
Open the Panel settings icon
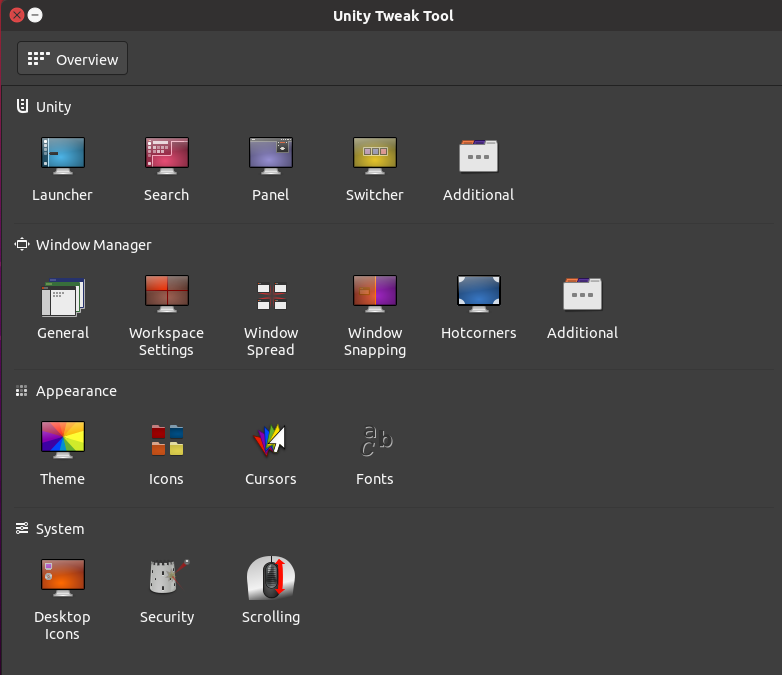pyautogui.click(x=271, y=156)
